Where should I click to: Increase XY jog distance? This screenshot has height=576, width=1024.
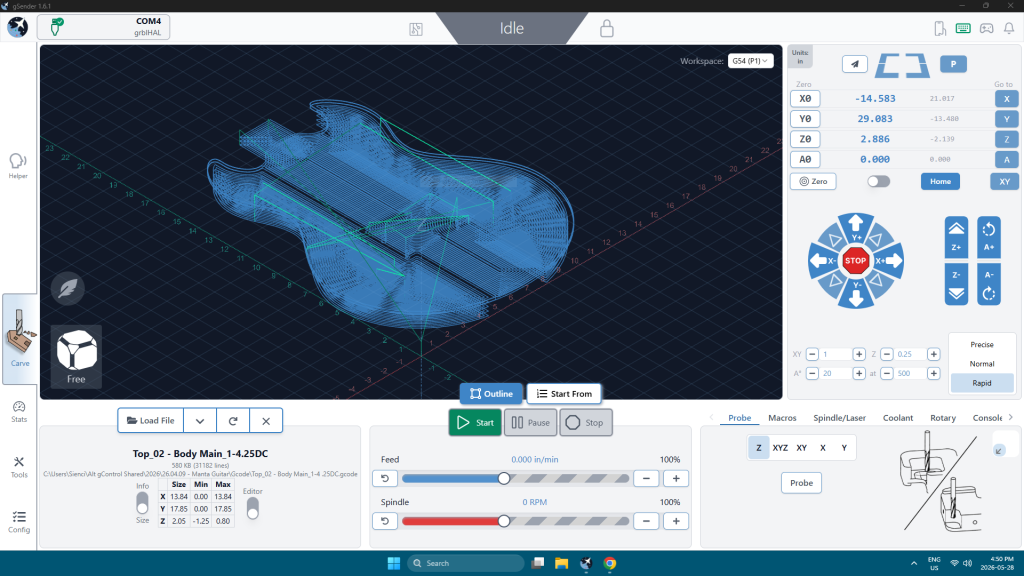859,354
